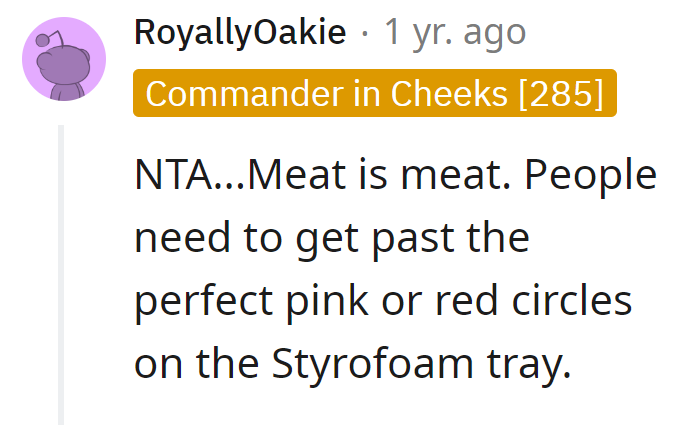Click the word "Cheeks" in the orange flair

pos(449,94)
